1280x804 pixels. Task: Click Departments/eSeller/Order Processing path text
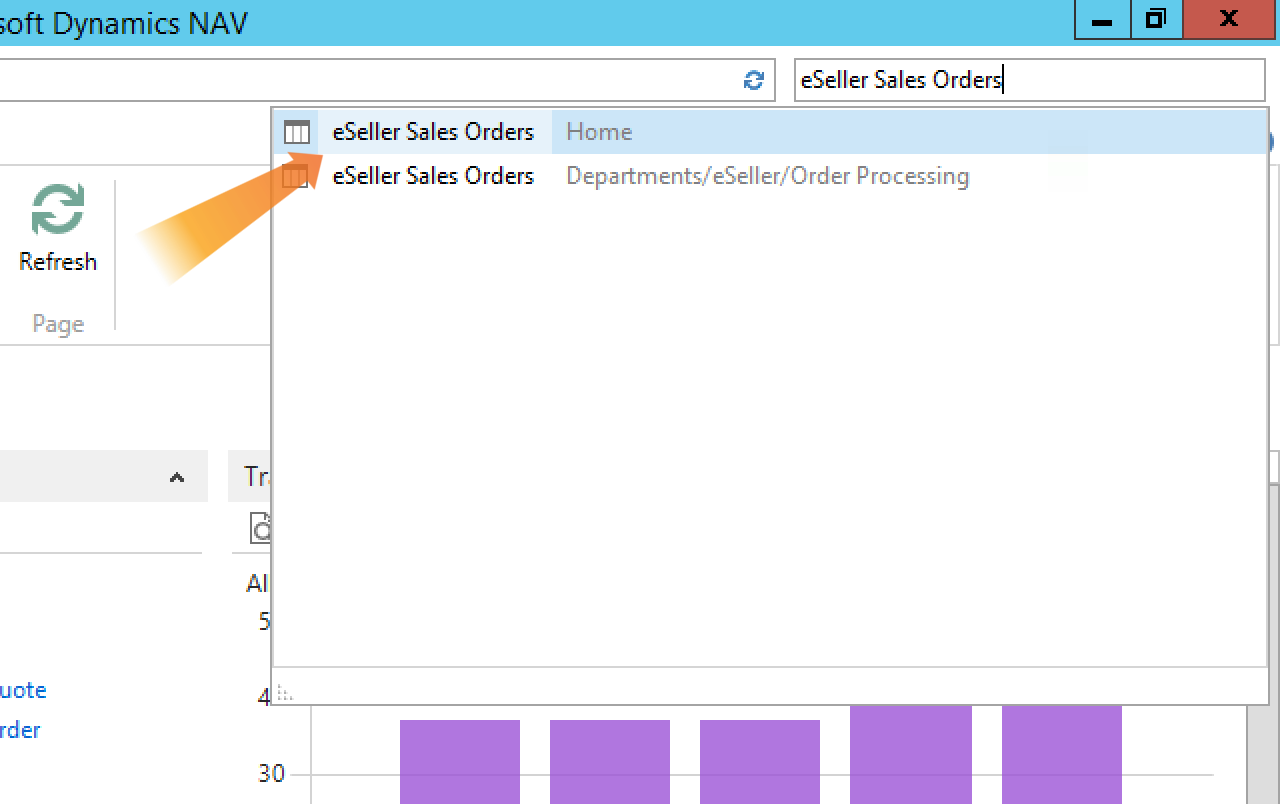(767, 176)
